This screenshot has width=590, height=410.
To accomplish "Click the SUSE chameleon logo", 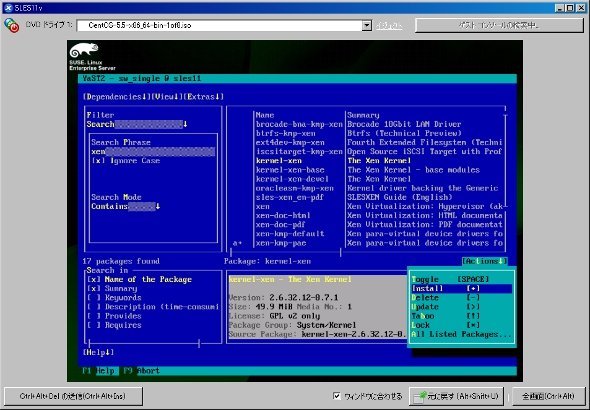I will (84, 50).
